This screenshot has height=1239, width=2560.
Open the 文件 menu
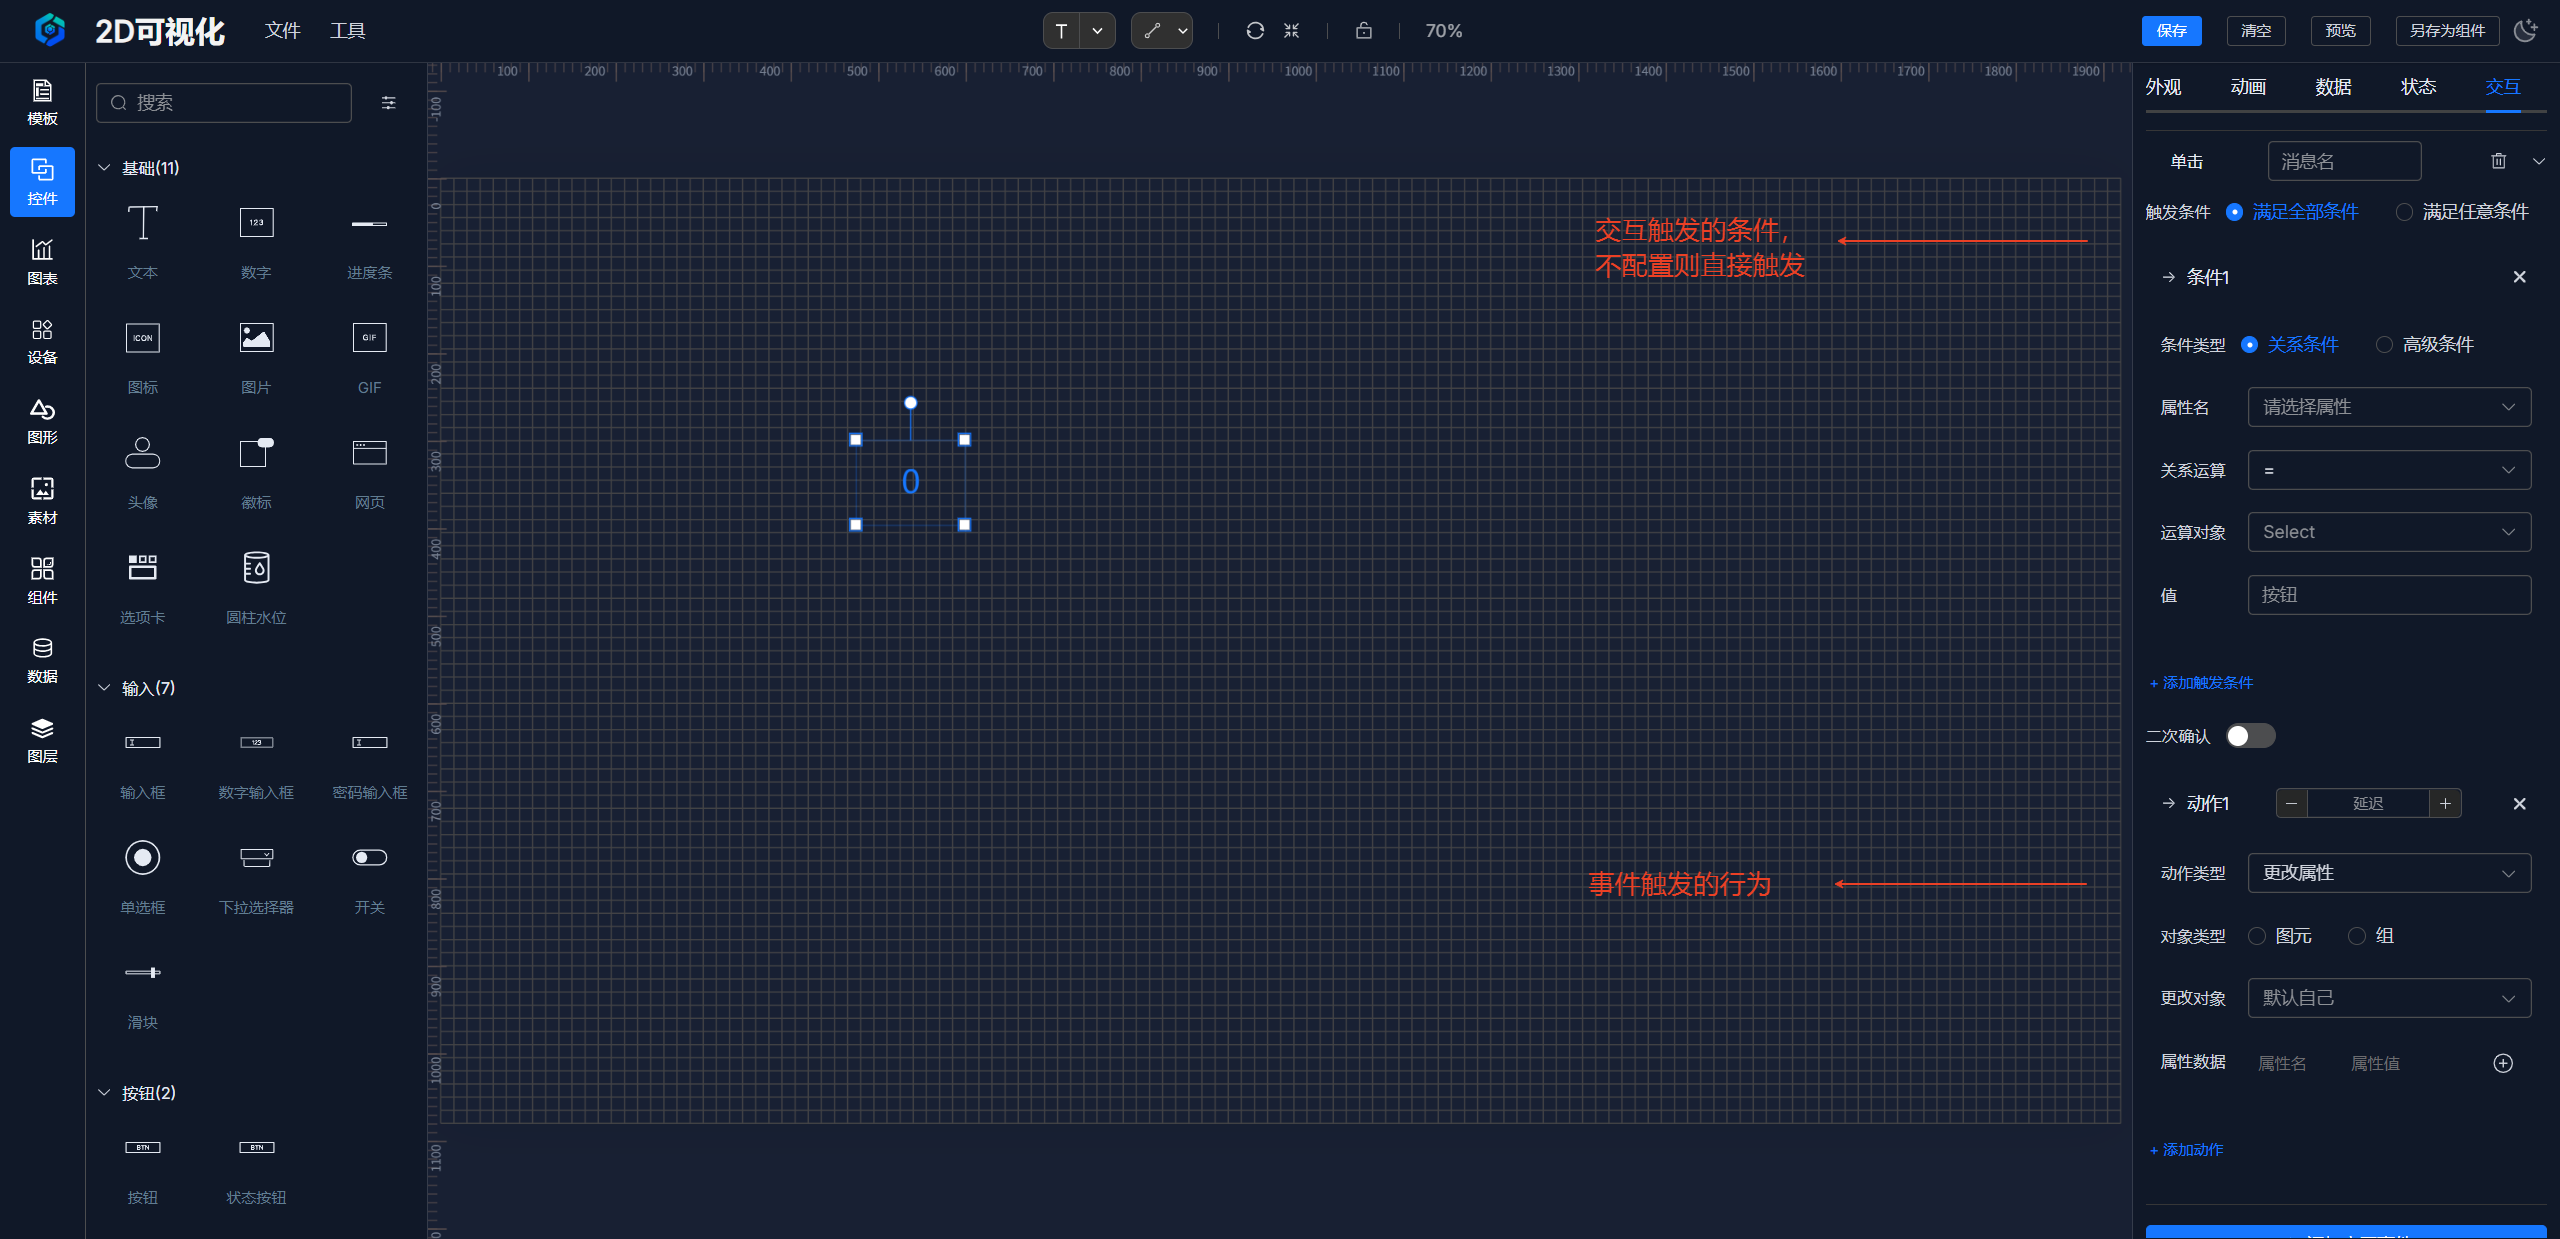pos(282,31)
